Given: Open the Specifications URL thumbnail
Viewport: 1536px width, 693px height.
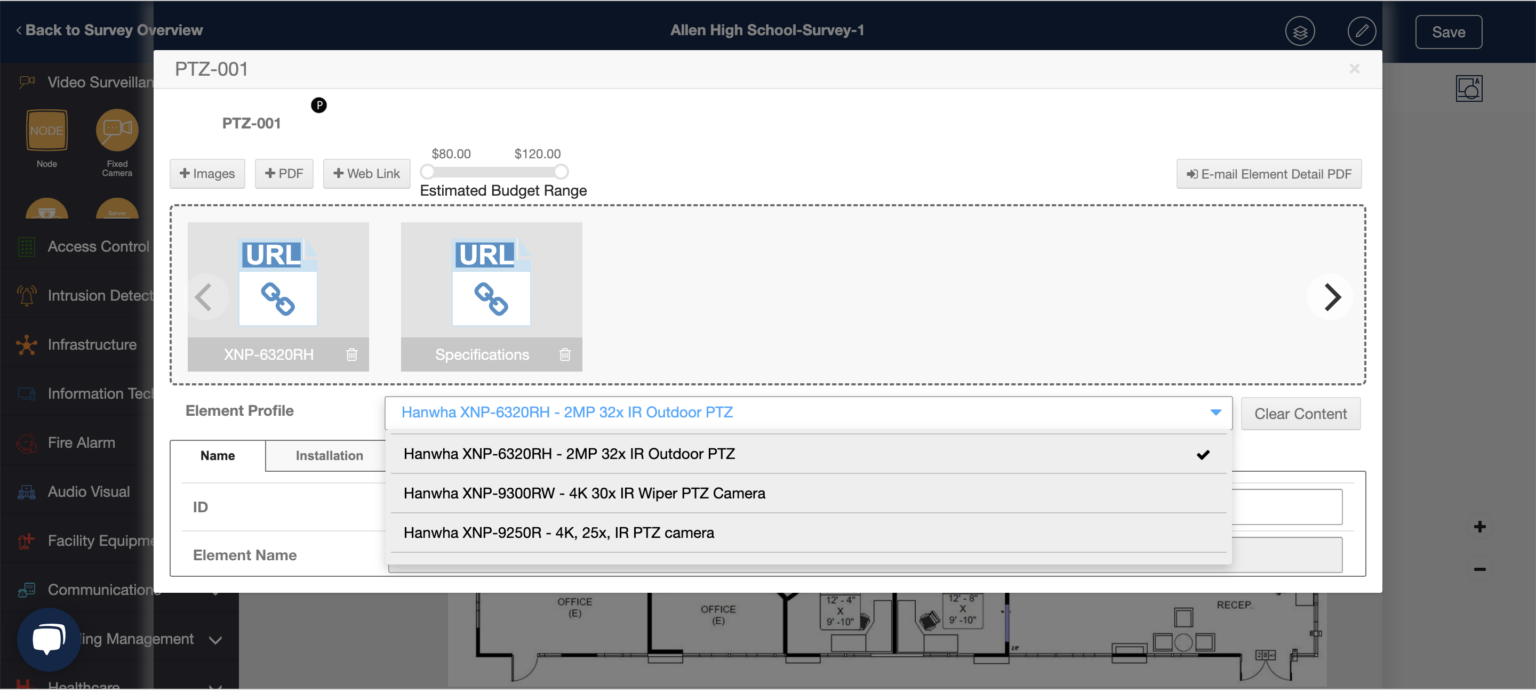Looking at the screenshot, I should click(491, 285).
